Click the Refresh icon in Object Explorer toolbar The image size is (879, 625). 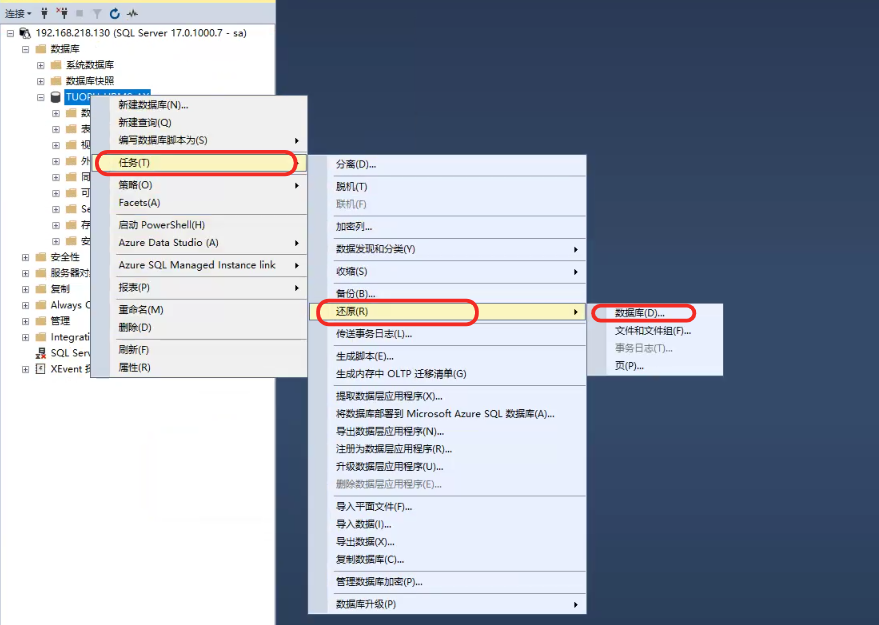pos(115,14)
